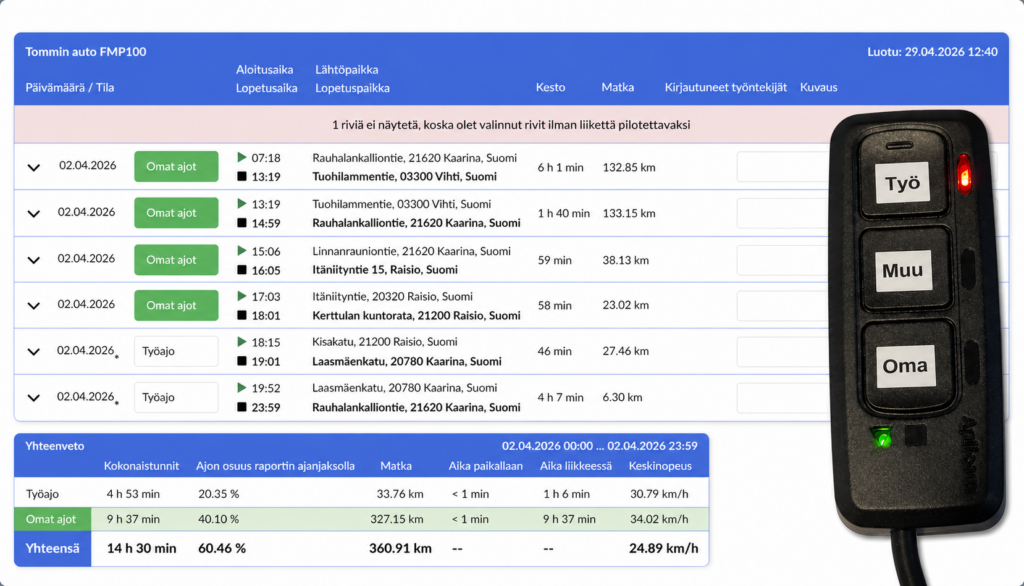Click the green start icon beside 15:06
This screenshot has width=1024, height=586.
(241, 251)
